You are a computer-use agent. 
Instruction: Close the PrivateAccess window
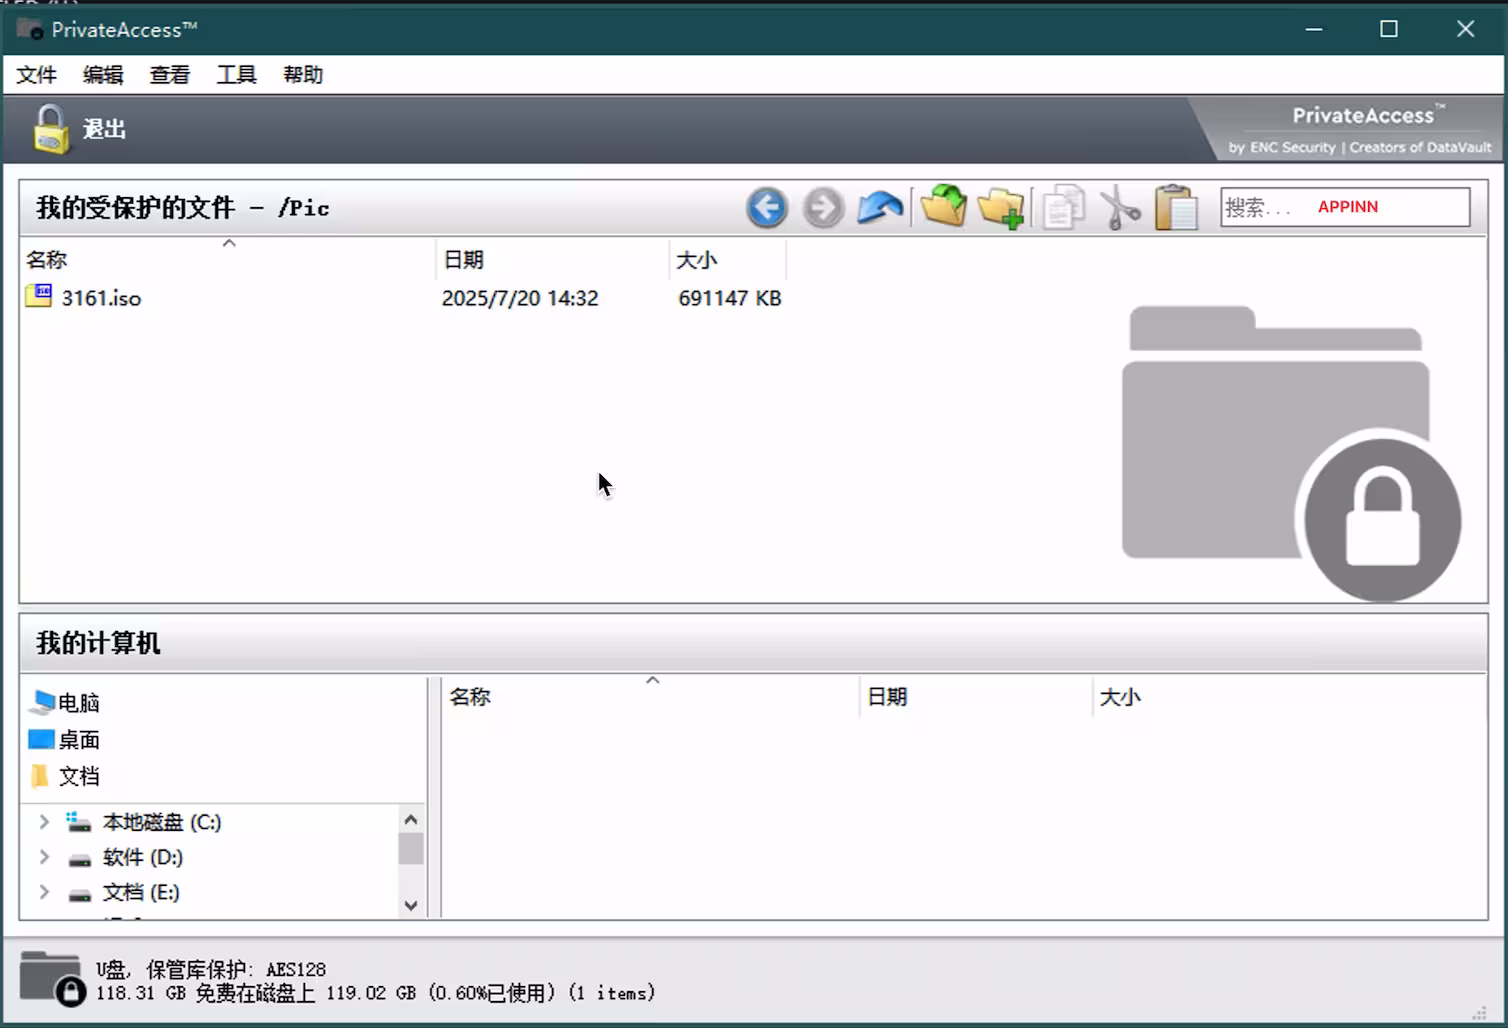[1465, 29]
